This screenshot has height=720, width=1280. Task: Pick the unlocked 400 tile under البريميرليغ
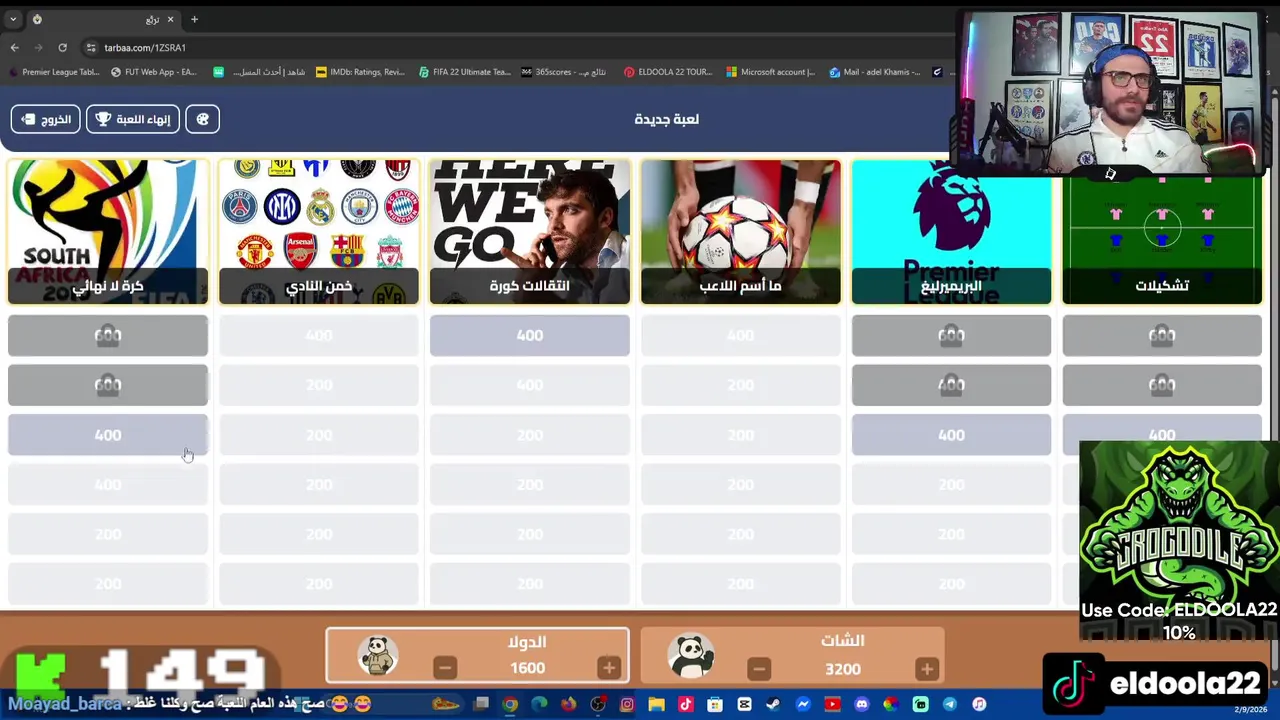pyautogui.click(x=951, y=435)
